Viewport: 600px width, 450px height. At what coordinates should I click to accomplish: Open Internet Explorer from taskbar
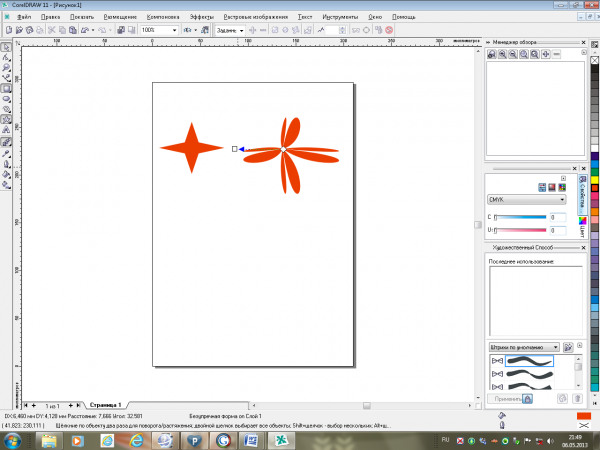coord(136,440)
